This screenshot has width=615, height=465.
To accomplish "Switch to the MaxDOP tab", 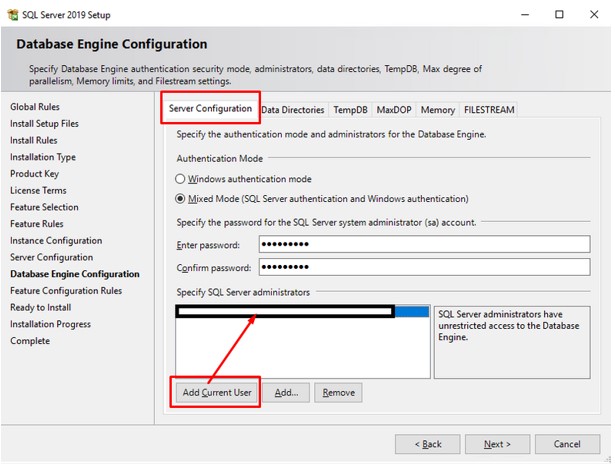I will coord(394,110).
